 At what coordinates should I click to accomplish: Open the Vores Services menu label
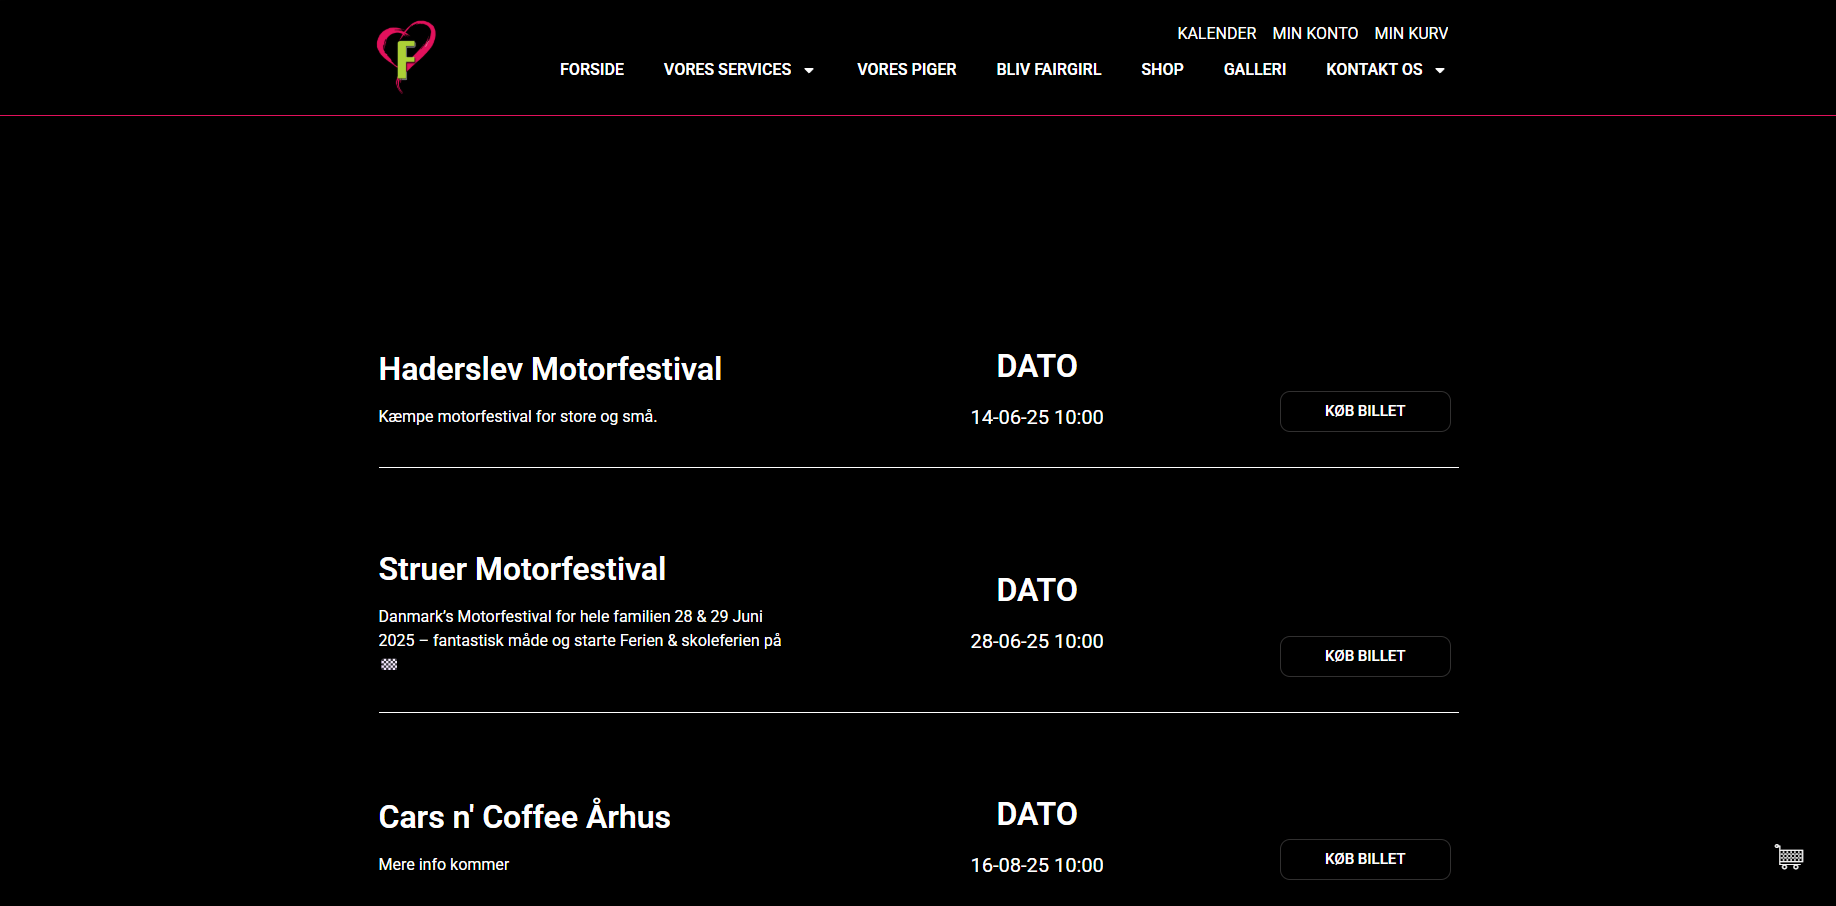coord(727,69)
